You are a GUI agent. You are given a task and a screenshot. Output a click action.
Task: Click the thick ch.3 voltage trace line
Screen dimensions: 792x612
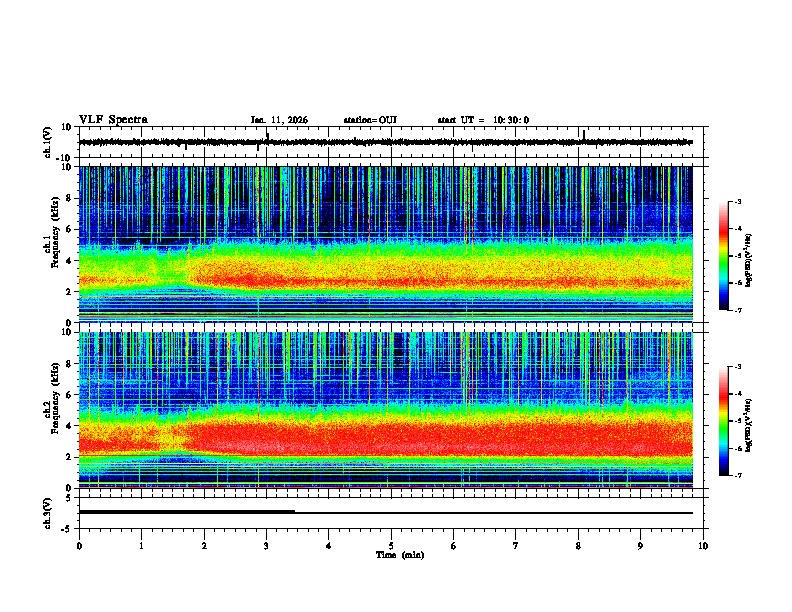pos(187,512)
